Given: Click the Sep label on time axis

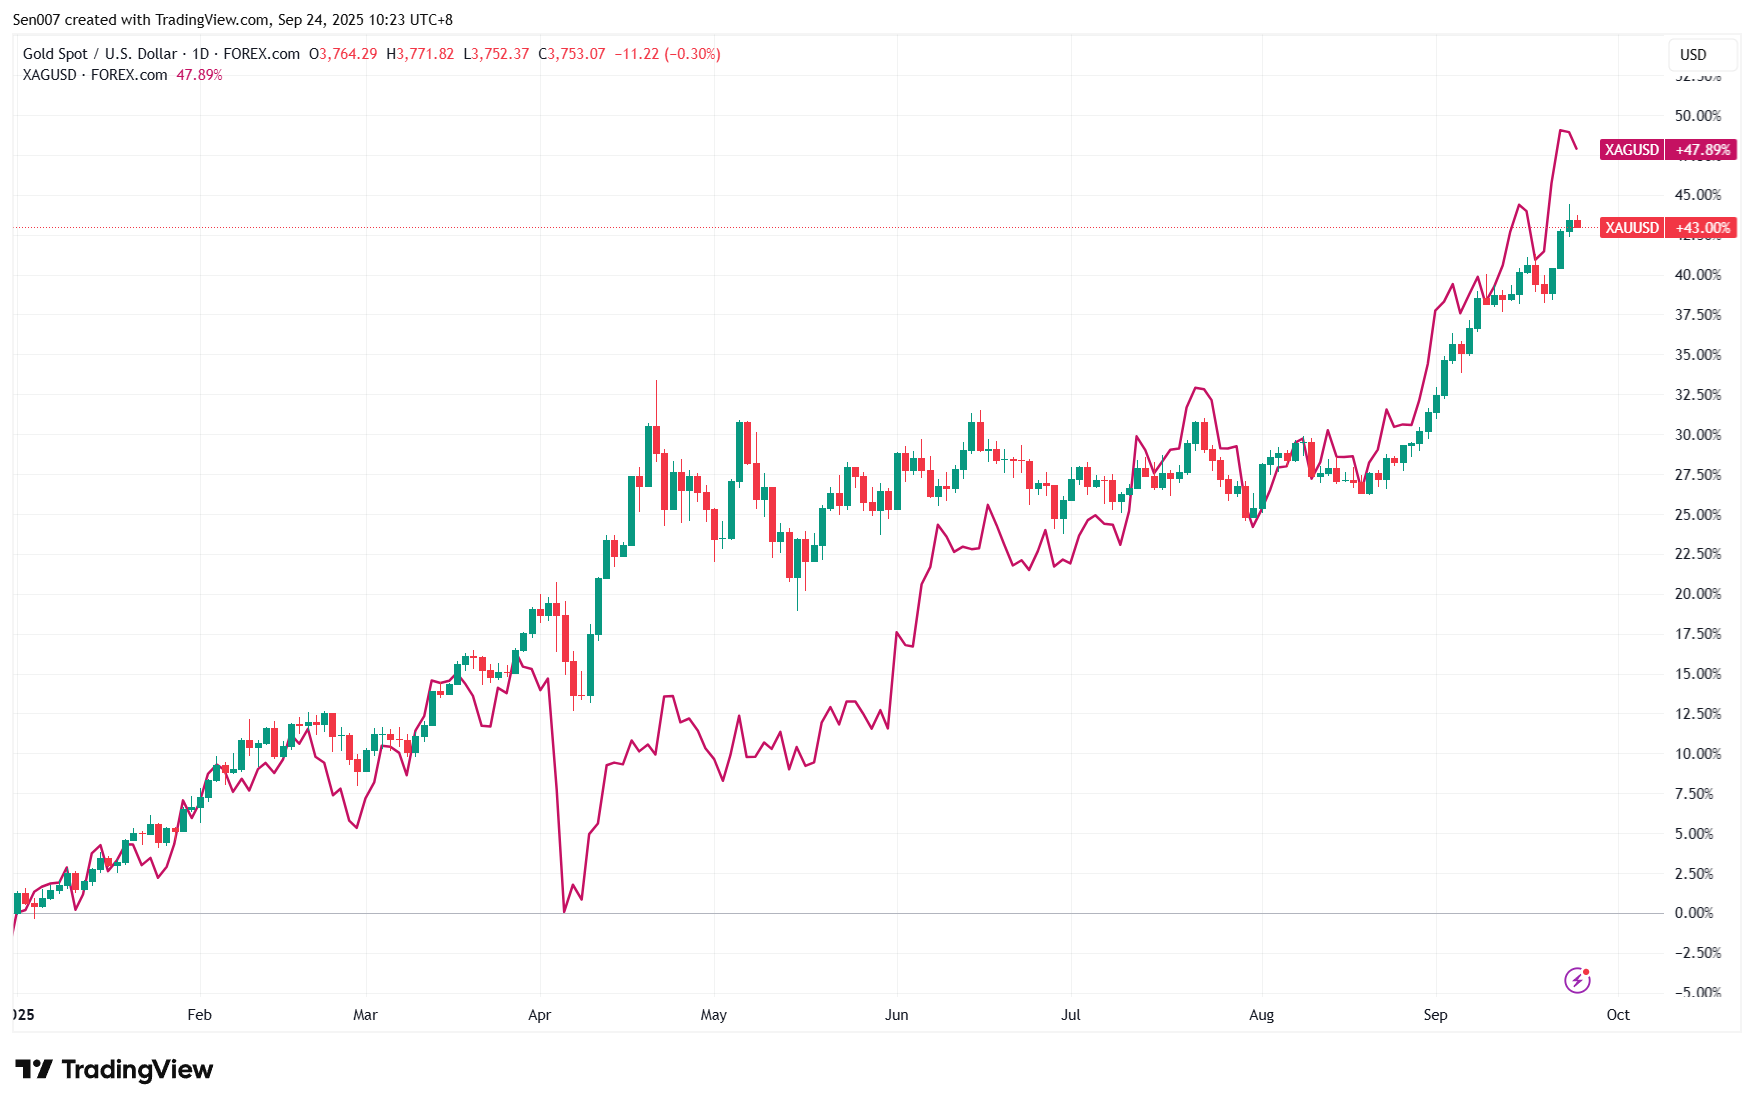Looking at the screenshot, I should click(x=1436, y=1015).
